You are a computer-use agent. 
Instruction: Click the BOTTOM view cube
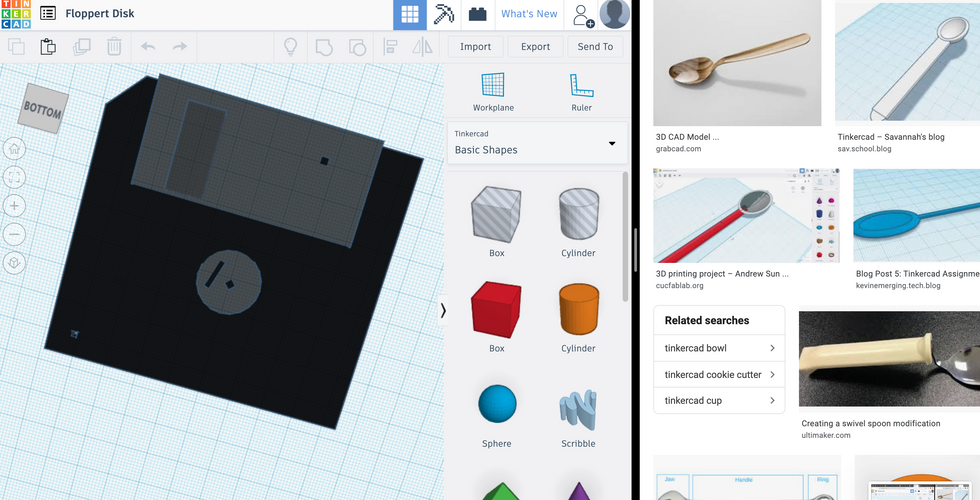tap(42, 109)
